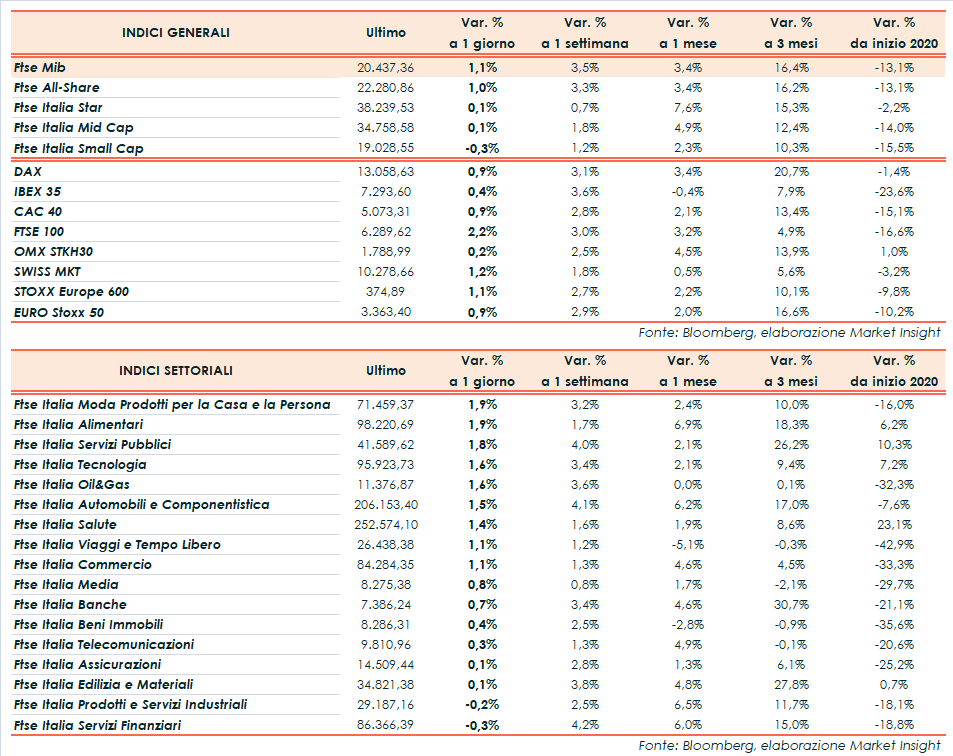Click the INDICI SETTORIALI table header
Image resolution: width=953 pixels, height=756 pixels.
175,370
